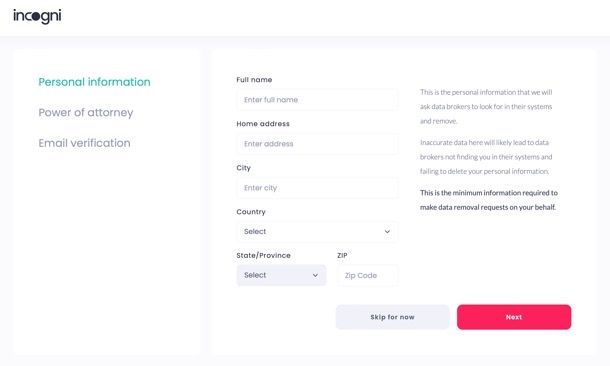Click the State/Province label text
This screenshot has height=366, width=610.
(263, 256)
